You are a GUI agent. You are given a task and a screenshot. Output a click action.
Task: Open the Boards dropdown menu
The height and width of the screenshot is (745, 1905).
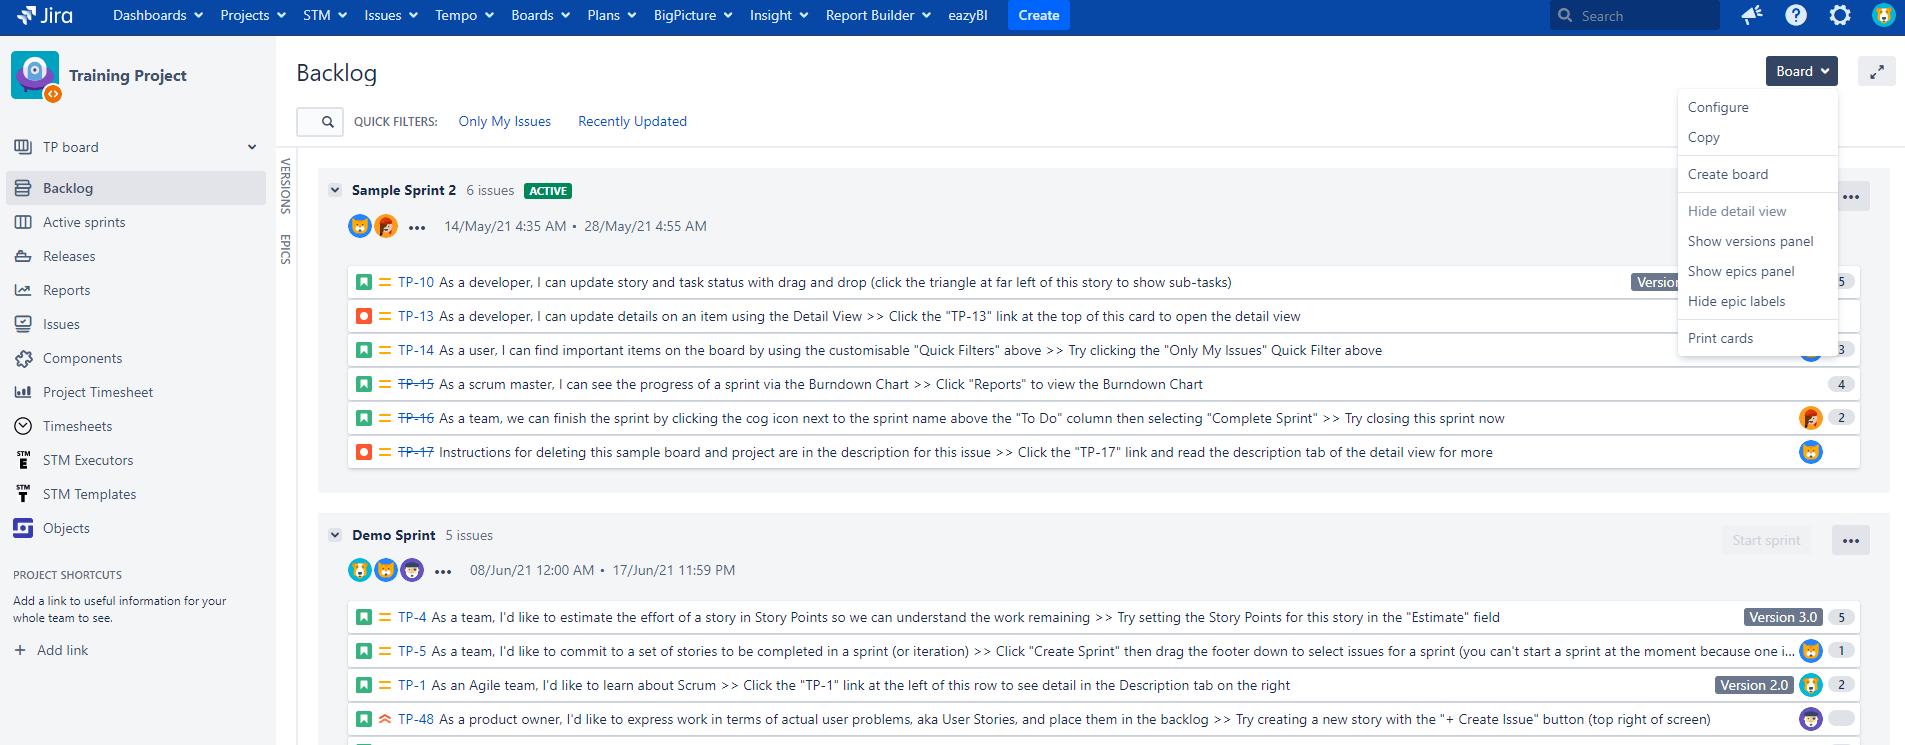[x=540, y=15]
